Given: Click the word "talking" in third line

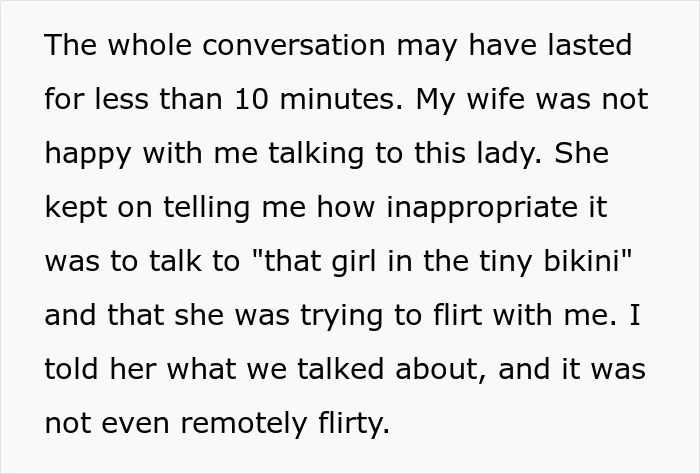Looking at the screenshot, I should [316, 155].
